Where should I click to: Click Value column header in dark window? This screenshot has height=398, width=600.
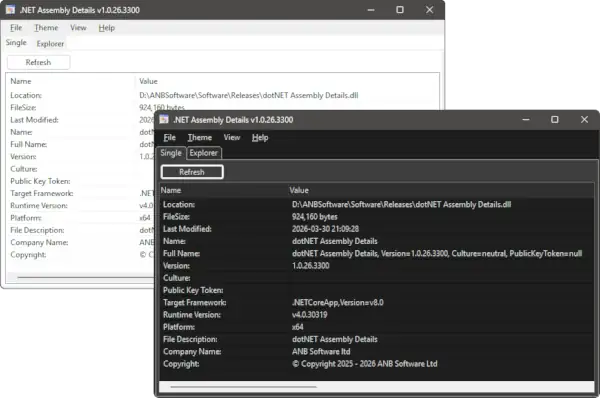tap(441, 190)
